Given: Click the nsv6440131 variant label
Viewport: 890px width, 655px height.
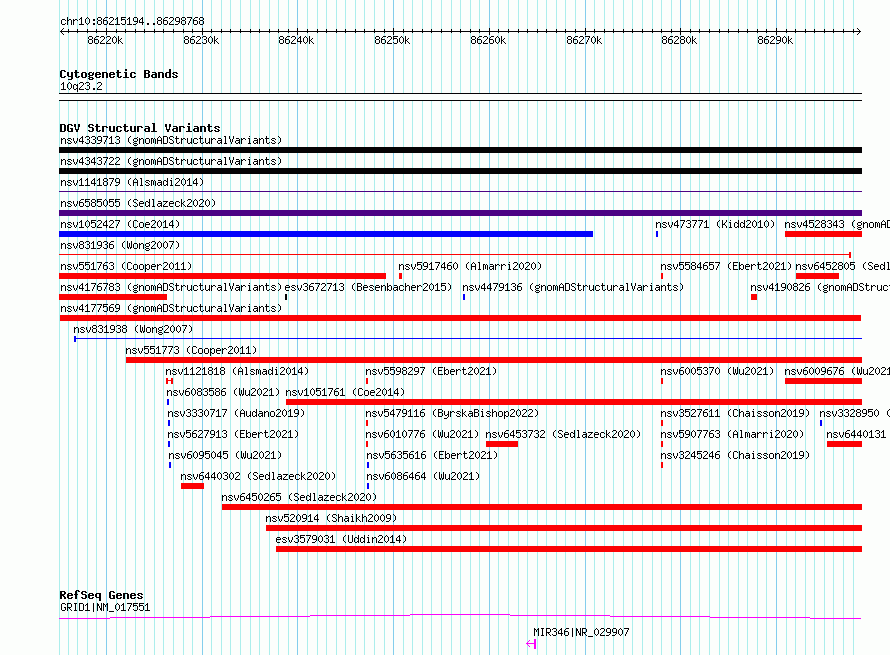Looking at the screenshot, I should coord(858,434).
